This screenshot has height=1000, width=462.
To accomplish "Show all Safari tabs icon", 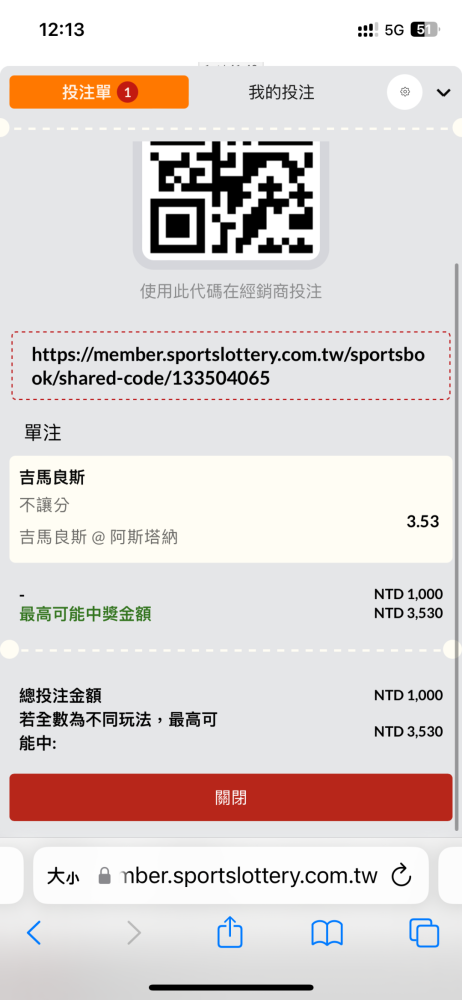I will click(424, 933).
